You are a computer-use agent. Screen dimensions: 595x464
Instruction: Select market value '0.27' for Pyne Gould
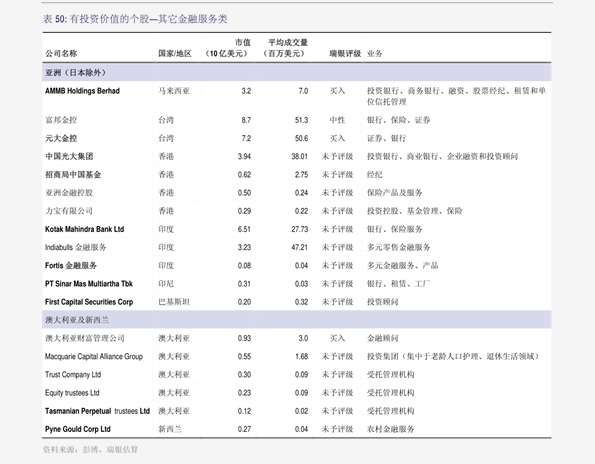coord(244,429)
